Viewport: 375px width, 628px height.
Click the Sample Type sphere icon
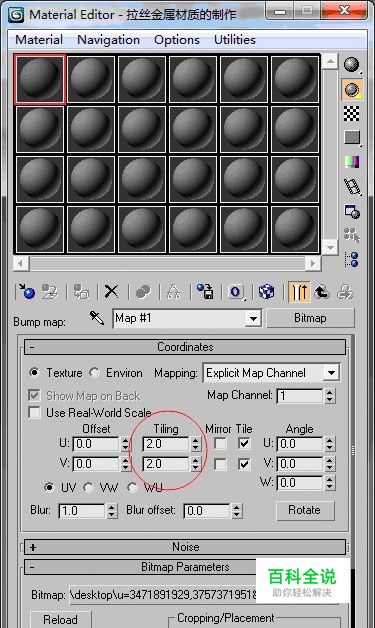click(x=352, y=65)
